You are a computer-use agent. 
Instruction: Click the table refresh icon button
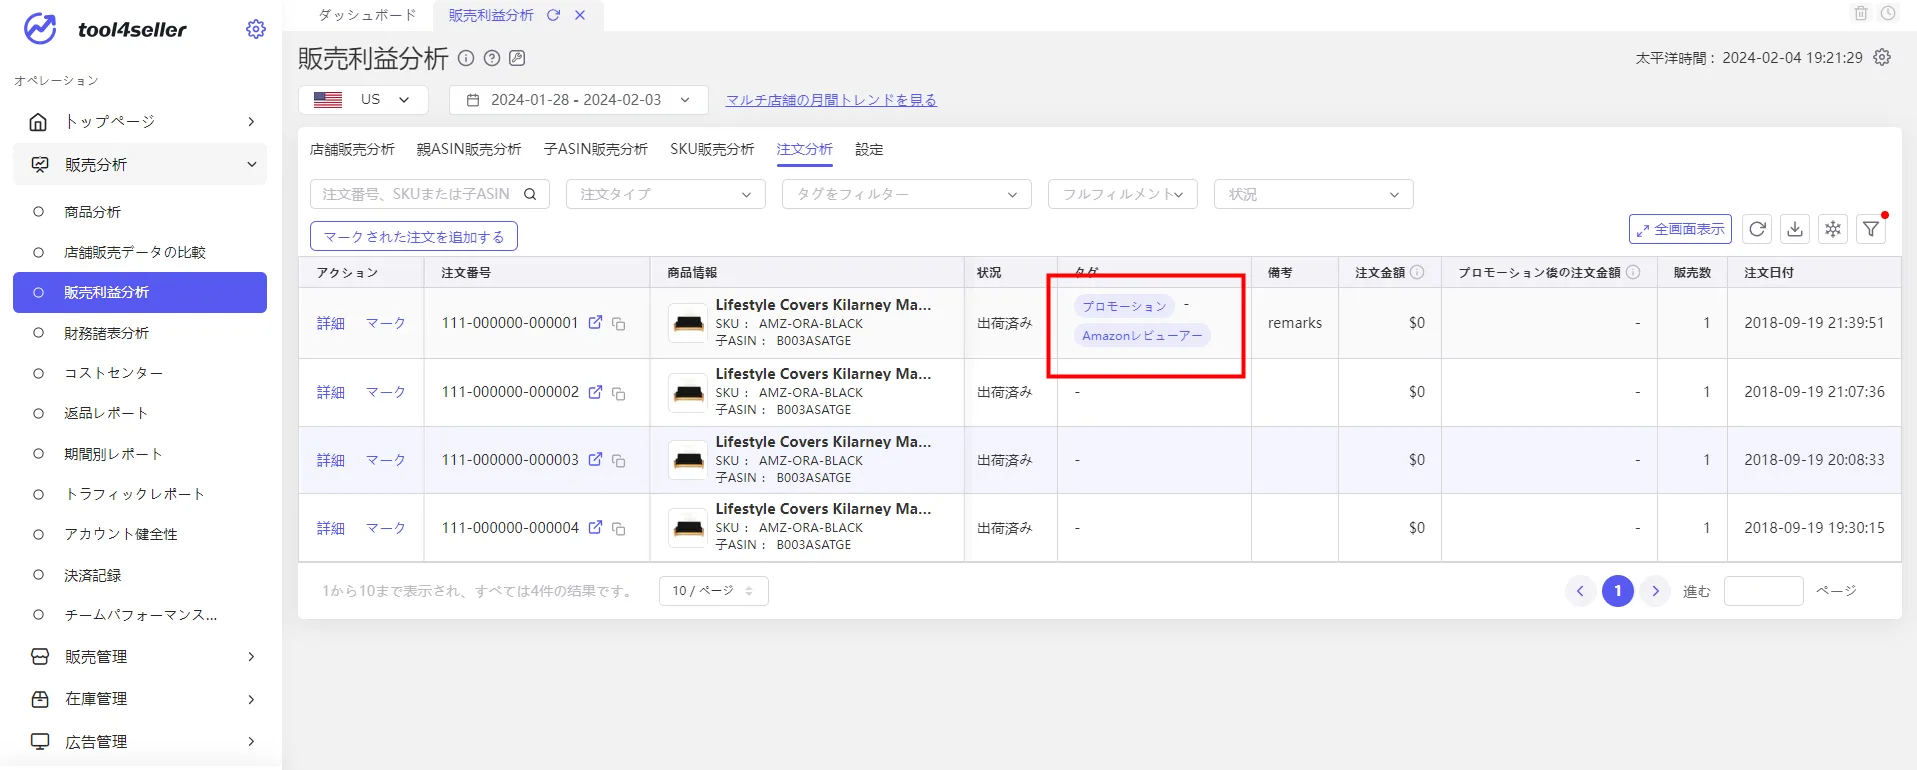click(x=1757, y=229)
